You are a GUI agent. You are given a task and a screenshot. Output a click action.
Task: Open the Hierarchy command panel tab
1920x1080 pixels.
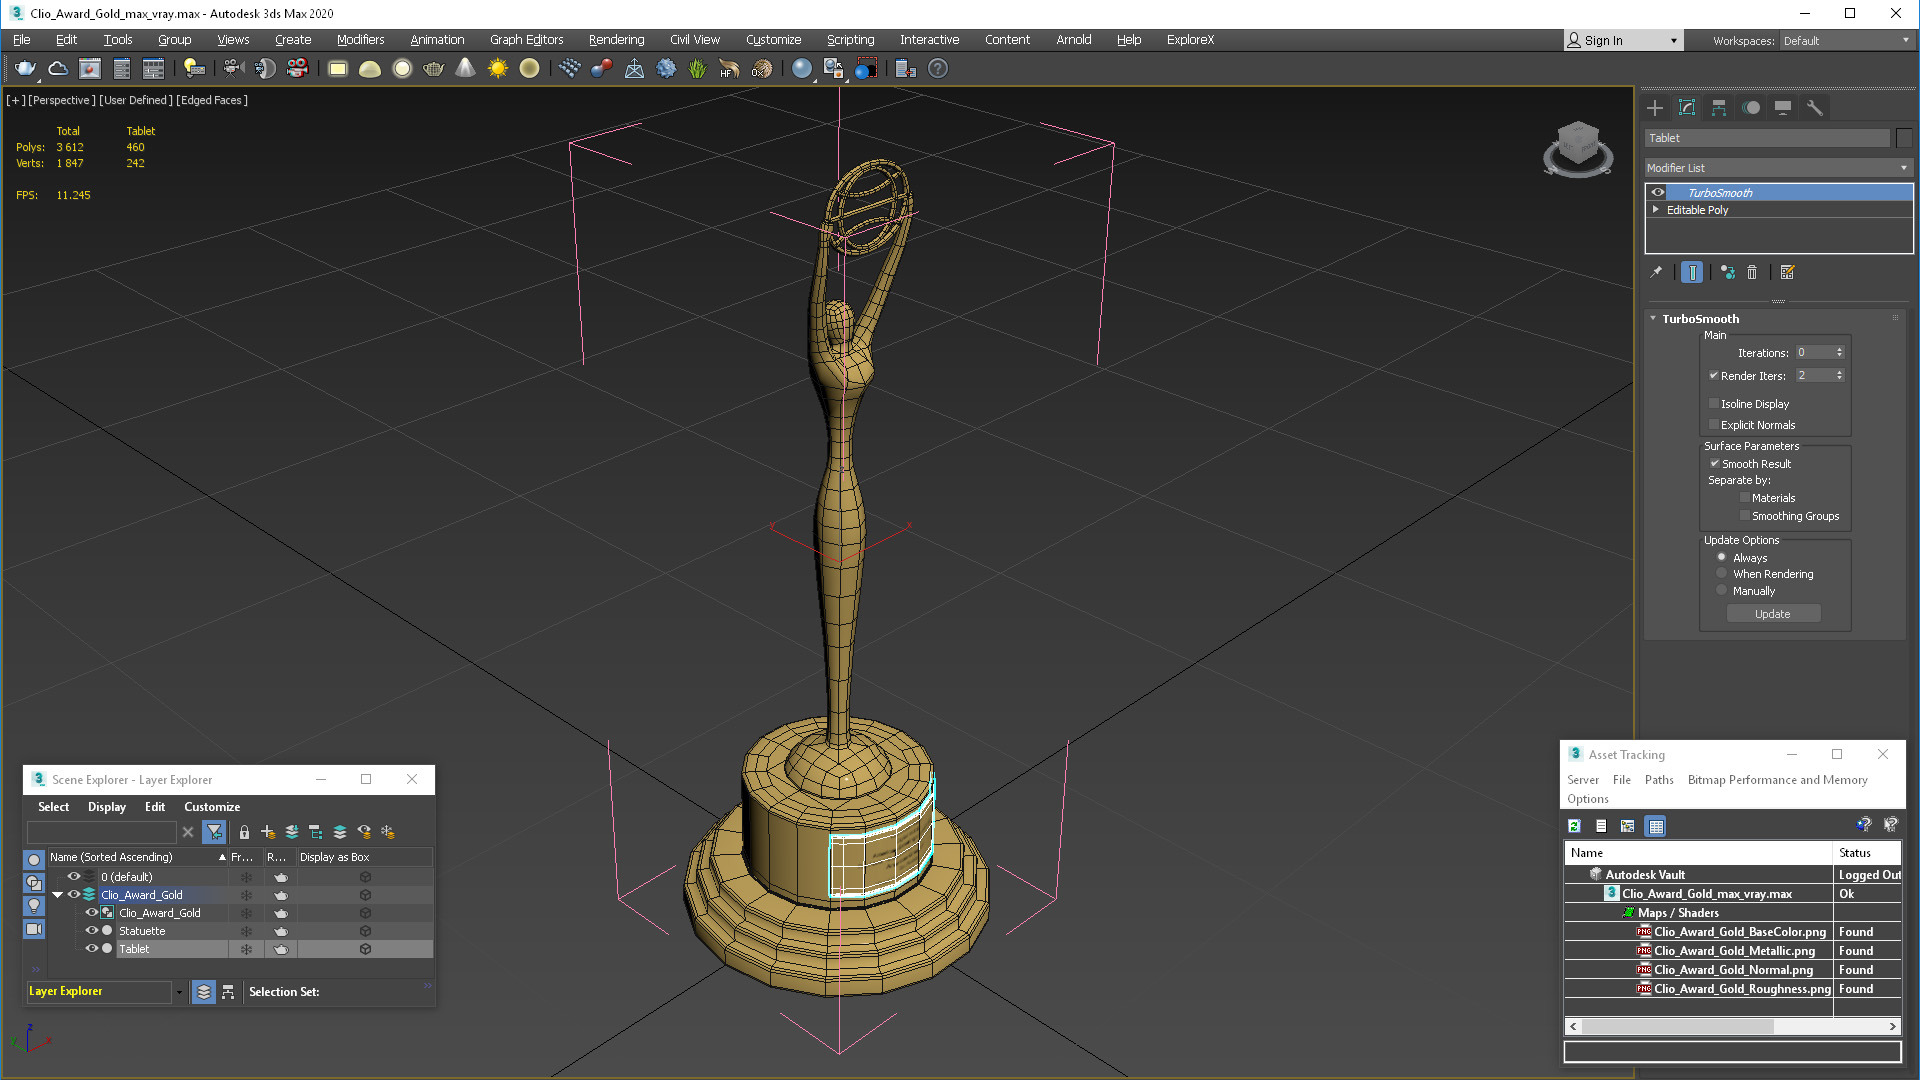coord(1719,108)
